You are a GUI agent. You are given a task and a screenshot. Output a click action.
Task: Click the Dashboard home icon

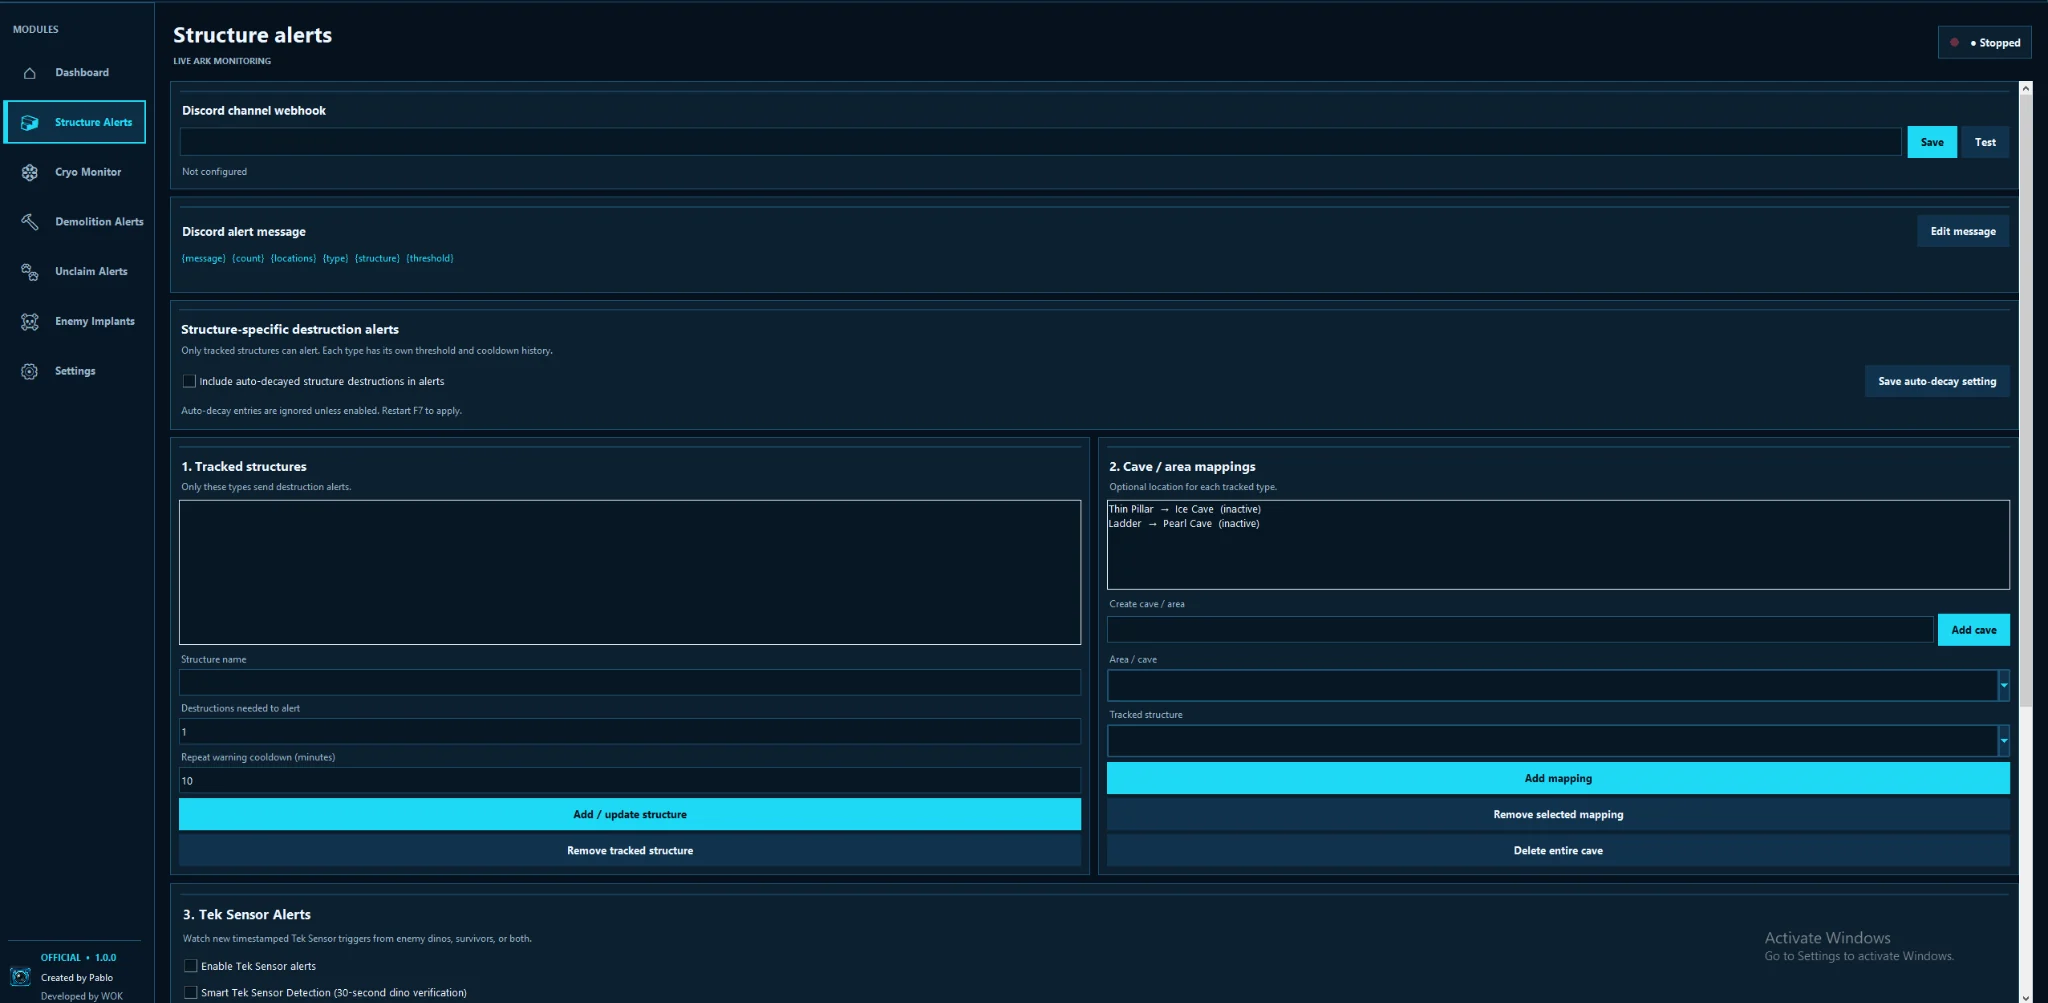[30, 73]
